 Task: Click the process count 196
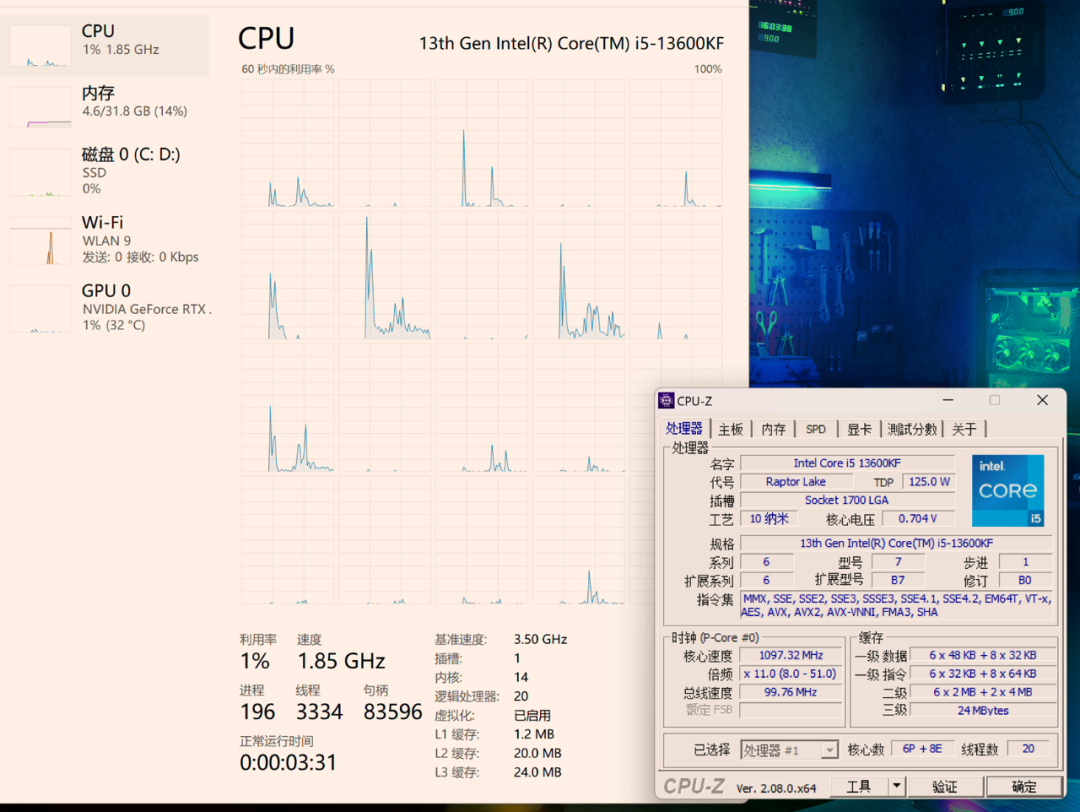(x=258, y=711)
